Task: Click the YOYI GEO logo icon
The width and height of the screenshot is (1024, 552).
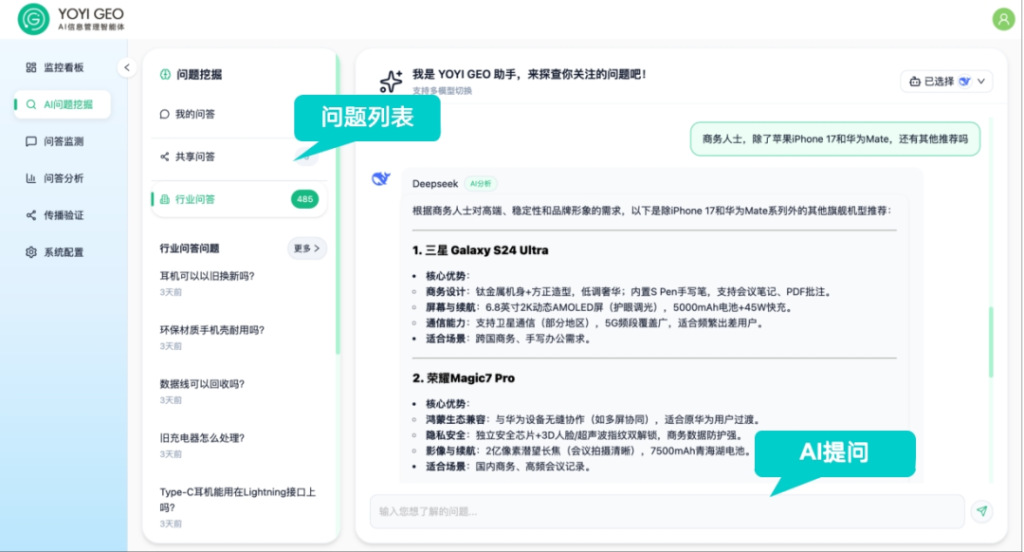Action: [x=33, y=18]
